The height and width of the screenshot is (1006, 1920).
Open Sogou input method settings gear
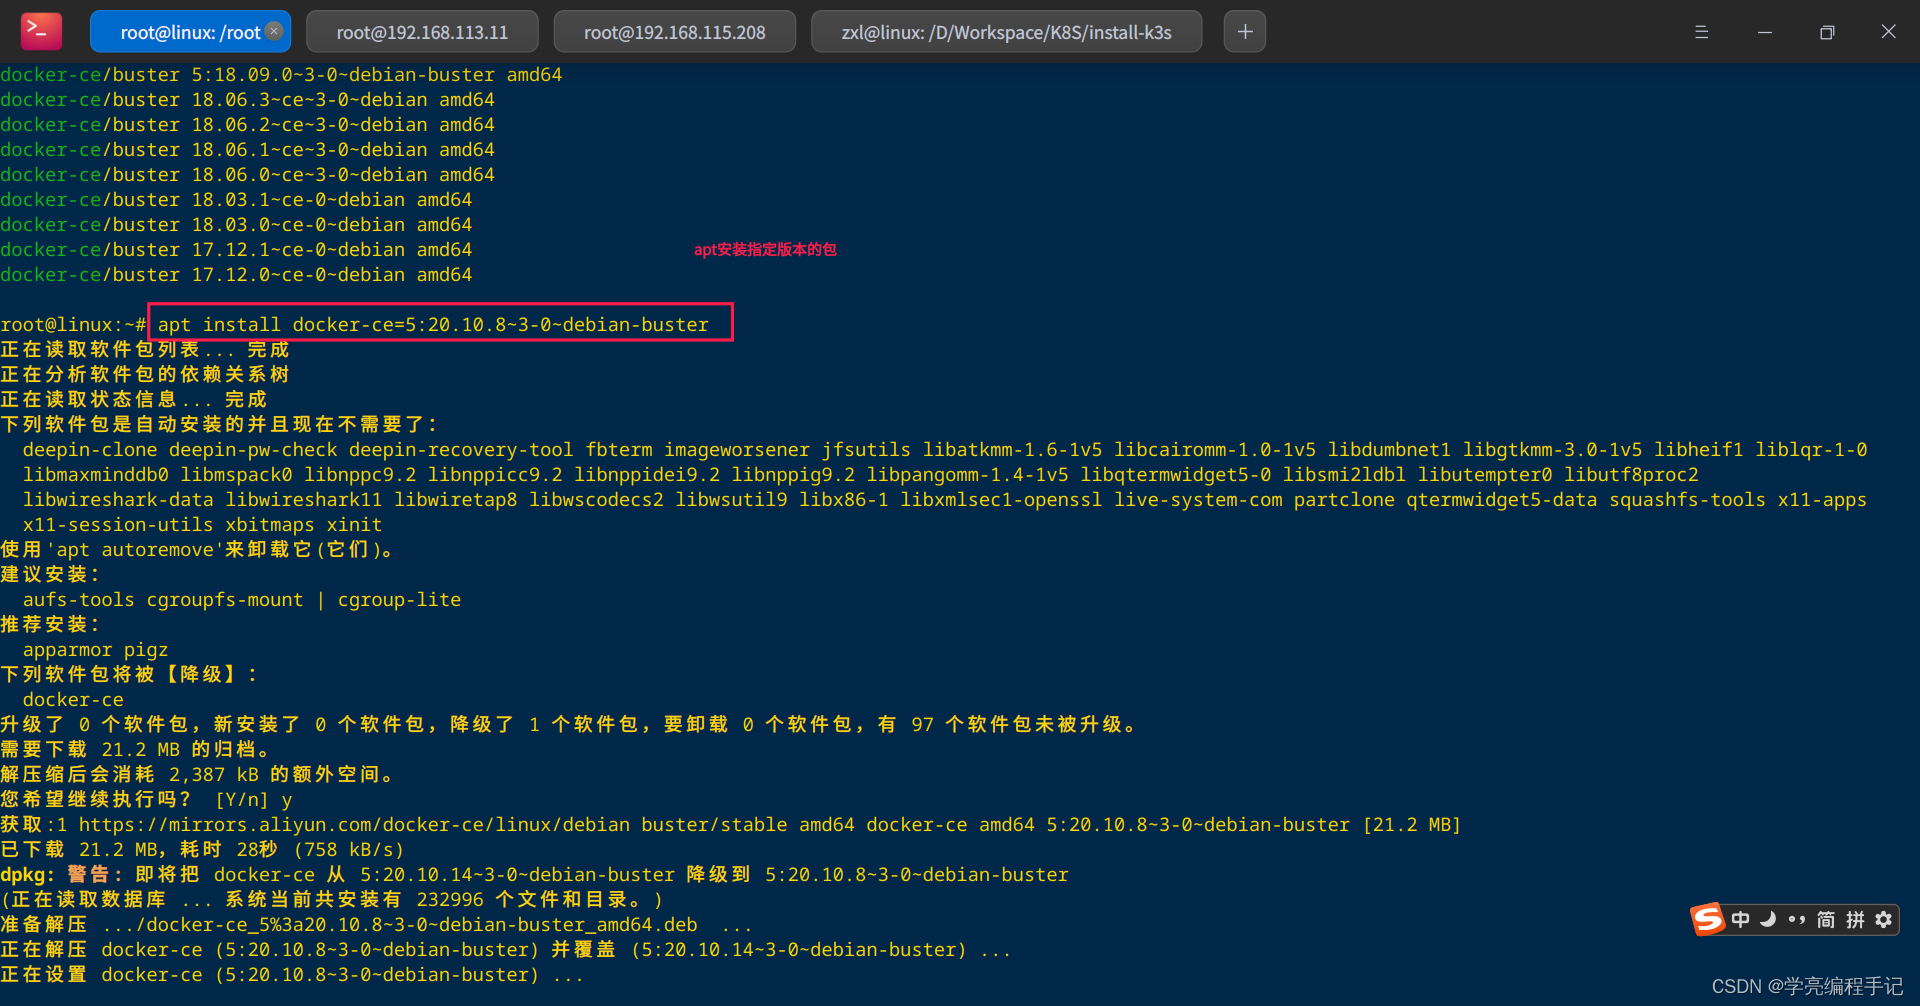[1883, 920]
